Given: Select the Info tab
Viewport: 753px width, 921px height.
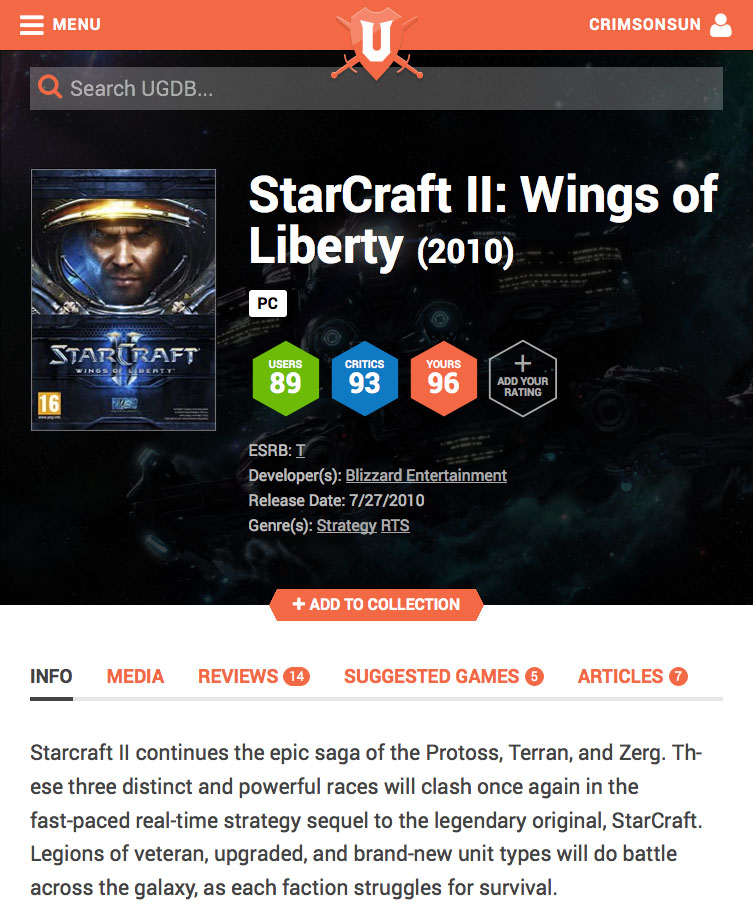Looking at the screenshot, I should 51,676.
